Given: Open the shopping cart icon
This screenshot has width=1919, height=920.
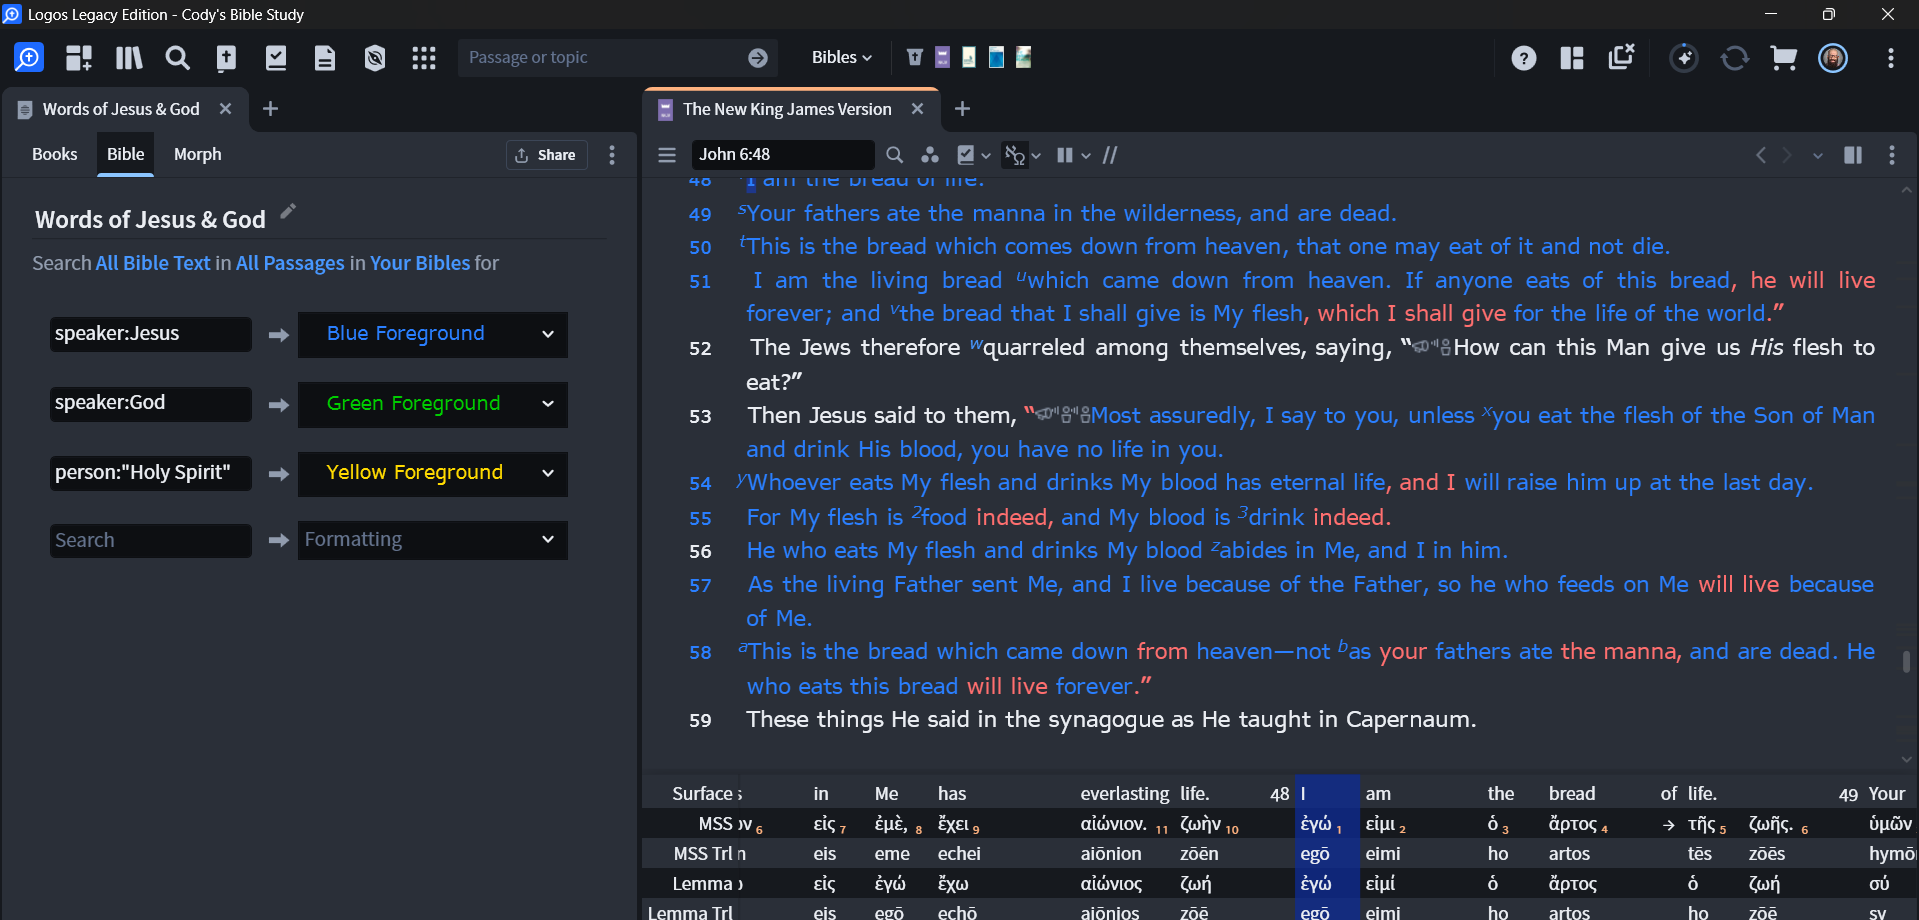Looking at the screenshot, I should click(1784, 58).
